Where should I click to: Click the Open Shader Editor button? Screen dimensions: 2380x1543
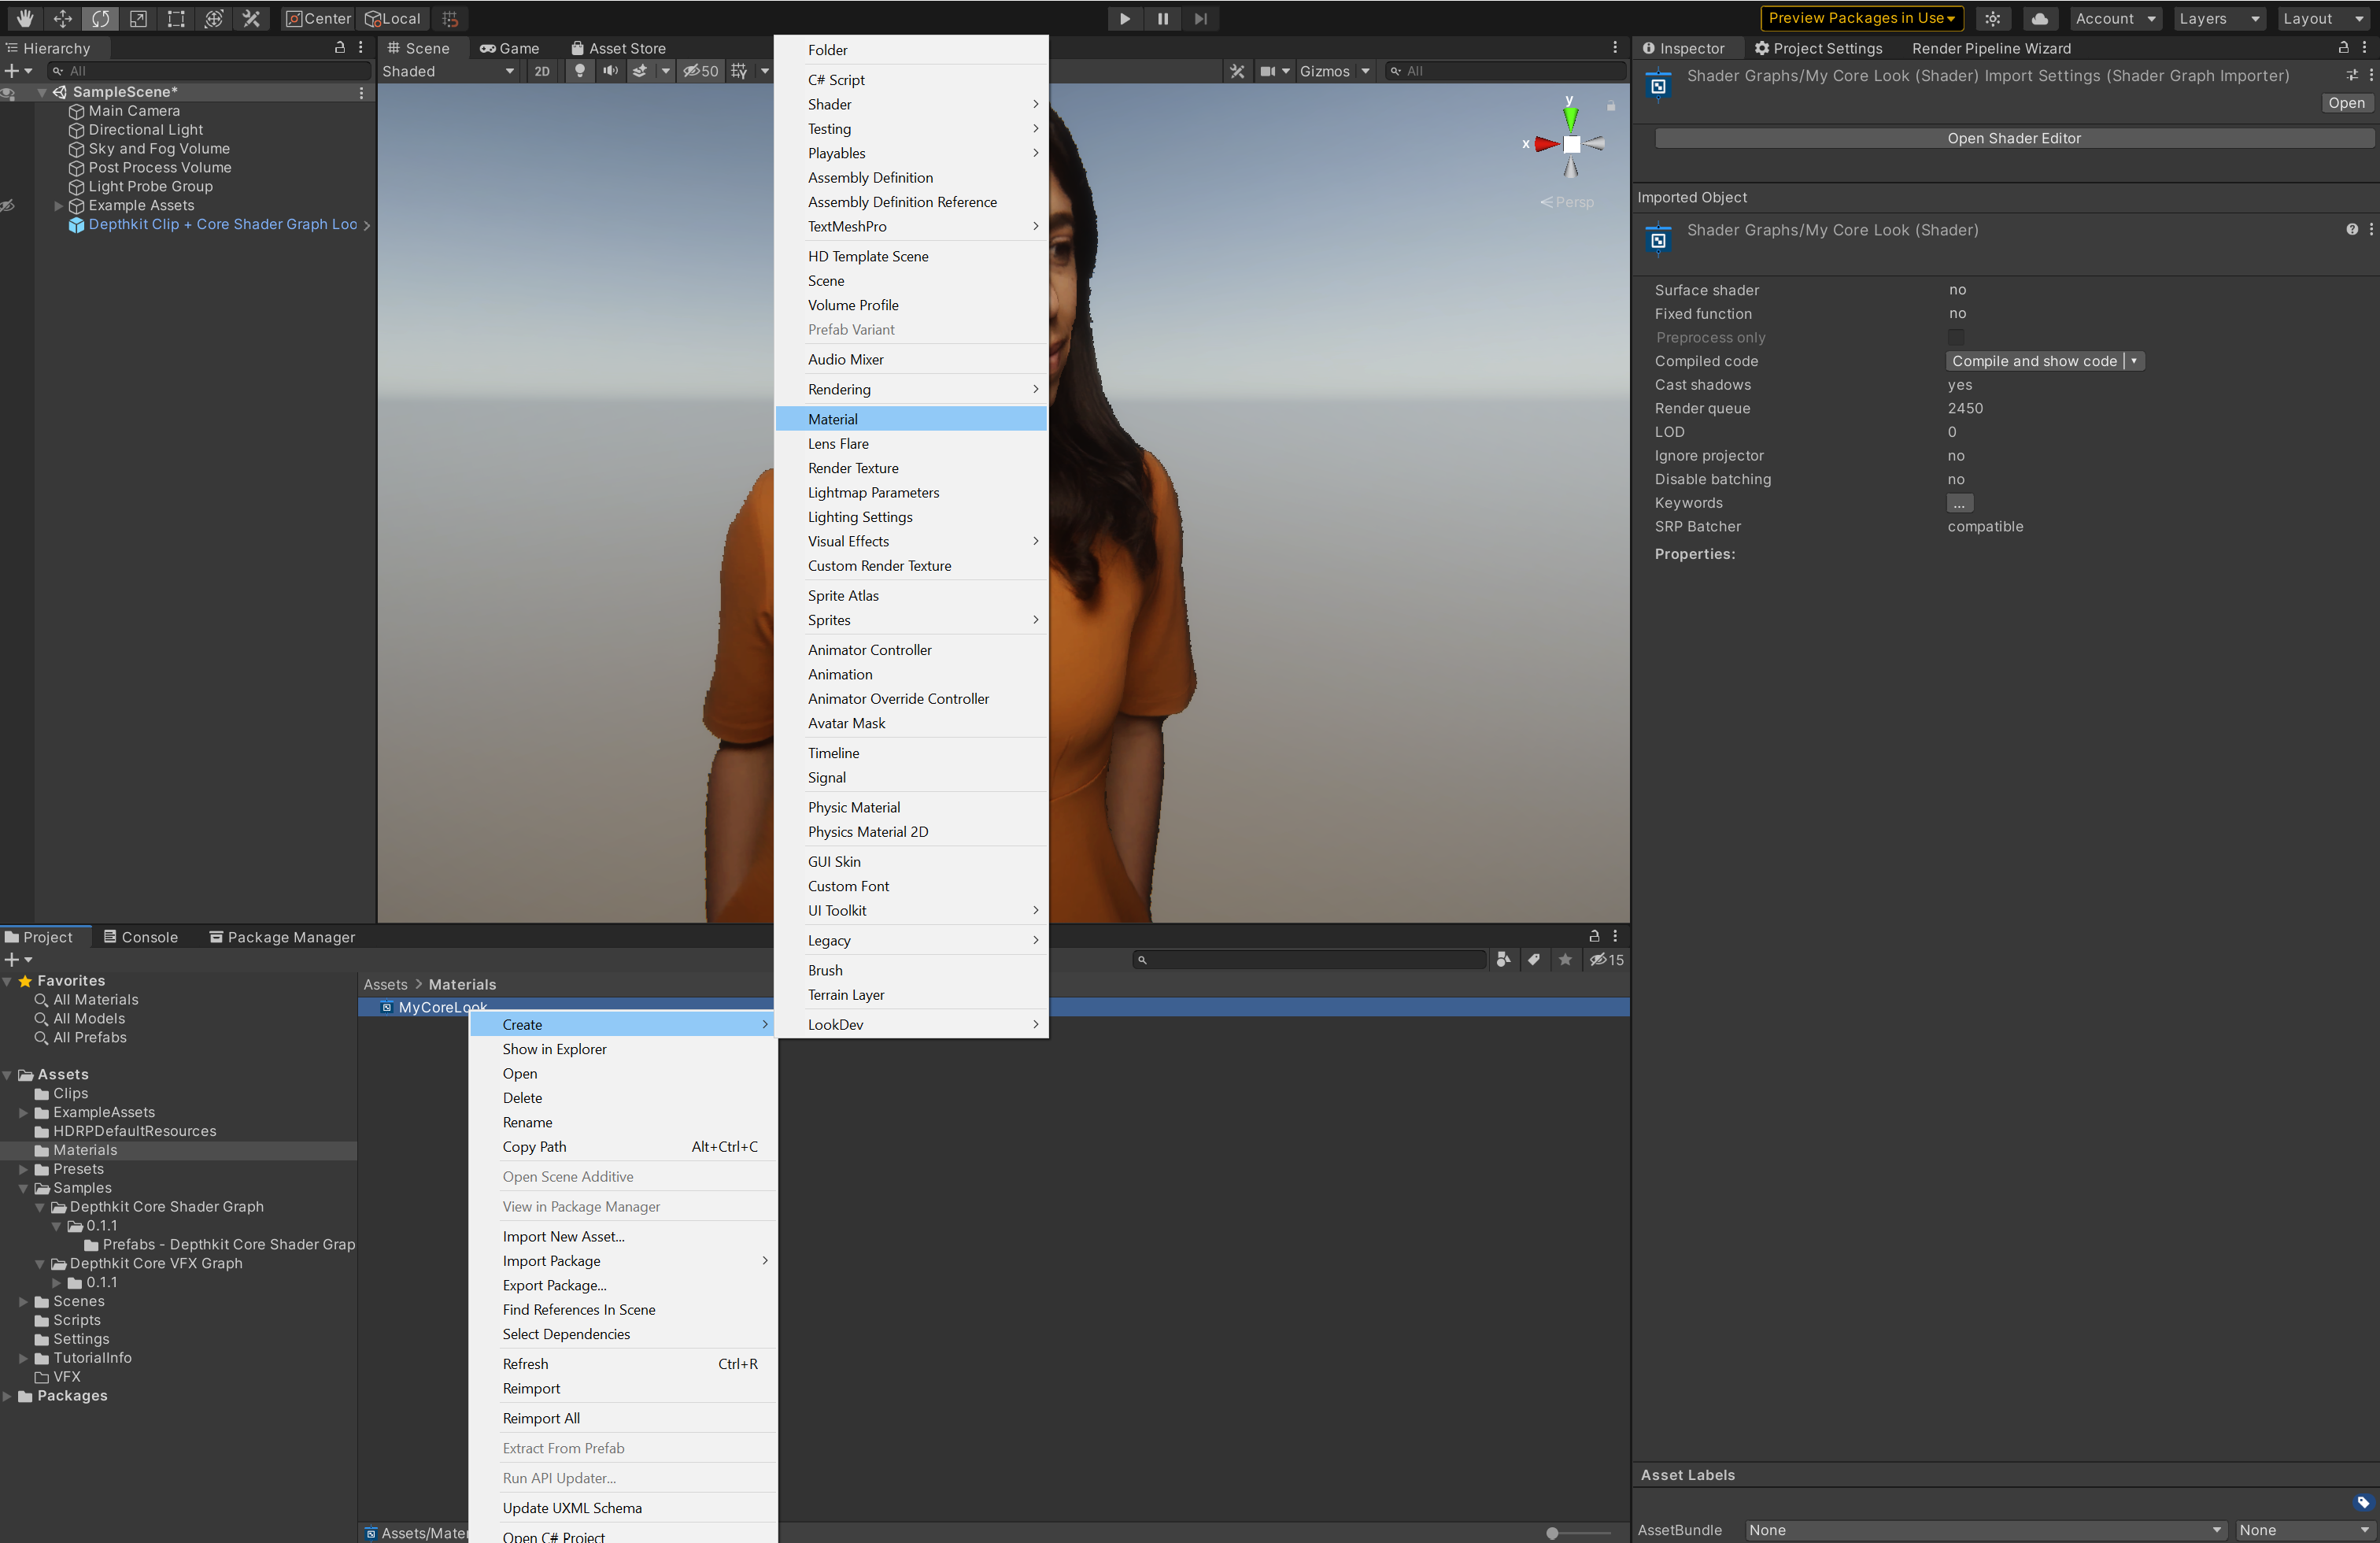click(2013, 138)
